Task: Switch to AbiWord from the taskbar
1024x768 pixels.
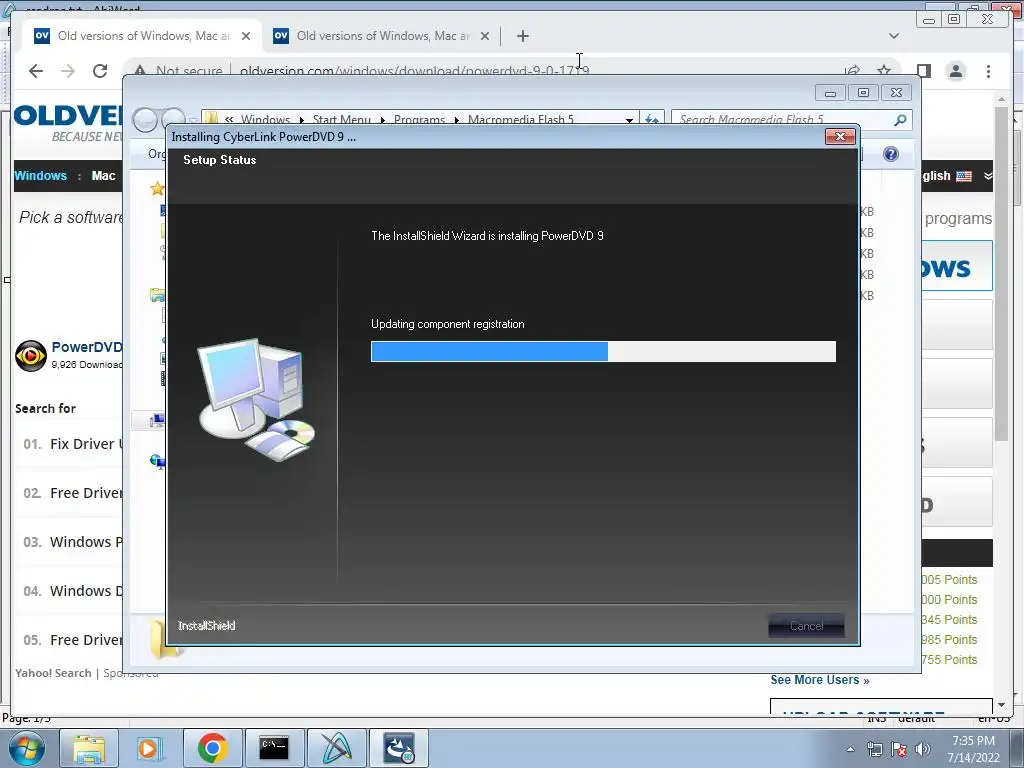Action: pos(335,748)
